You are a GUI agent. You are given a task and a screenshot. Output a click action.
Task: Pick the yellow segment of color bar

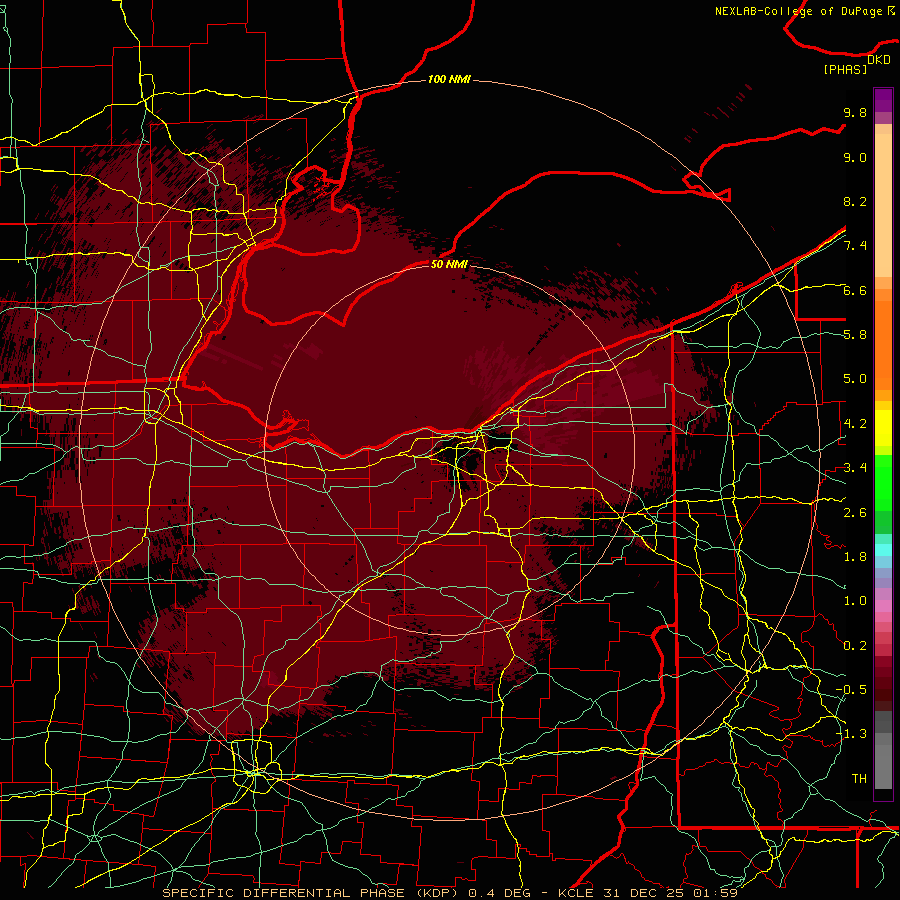tap(883, 428)
